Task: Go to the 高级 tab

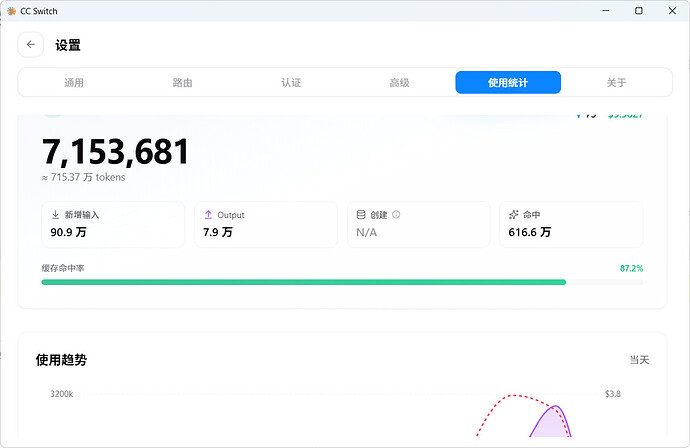Action: (400, 82)
